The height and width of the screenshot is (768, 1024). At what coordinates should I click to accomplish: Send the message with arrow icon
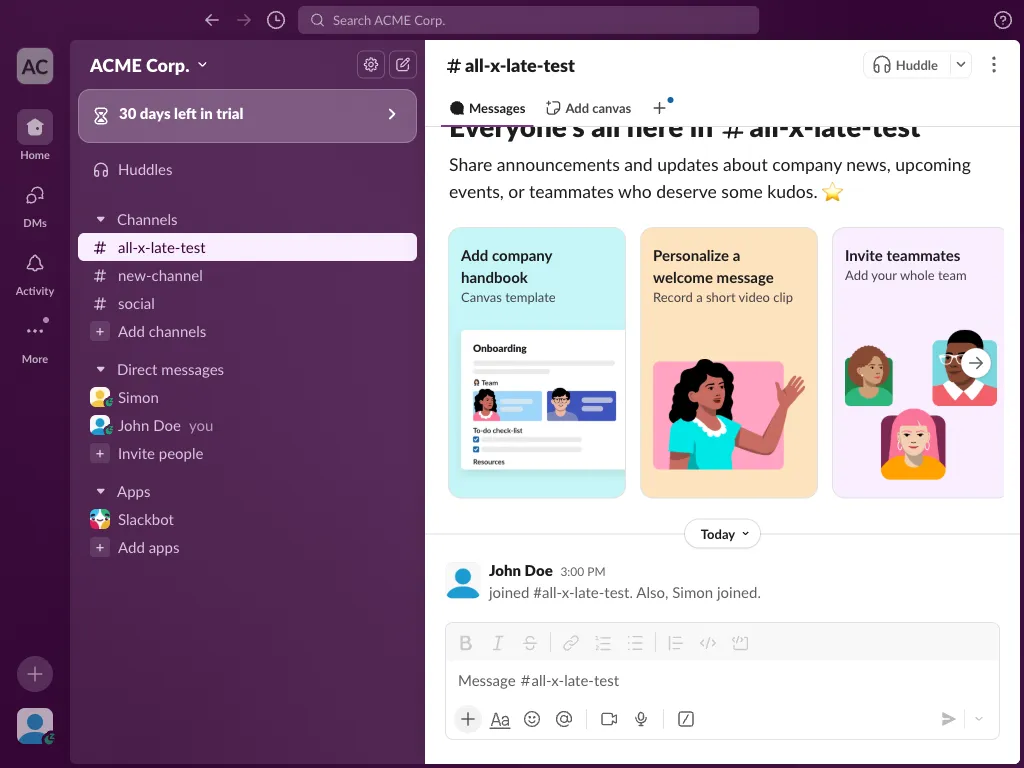click(948, 719)
